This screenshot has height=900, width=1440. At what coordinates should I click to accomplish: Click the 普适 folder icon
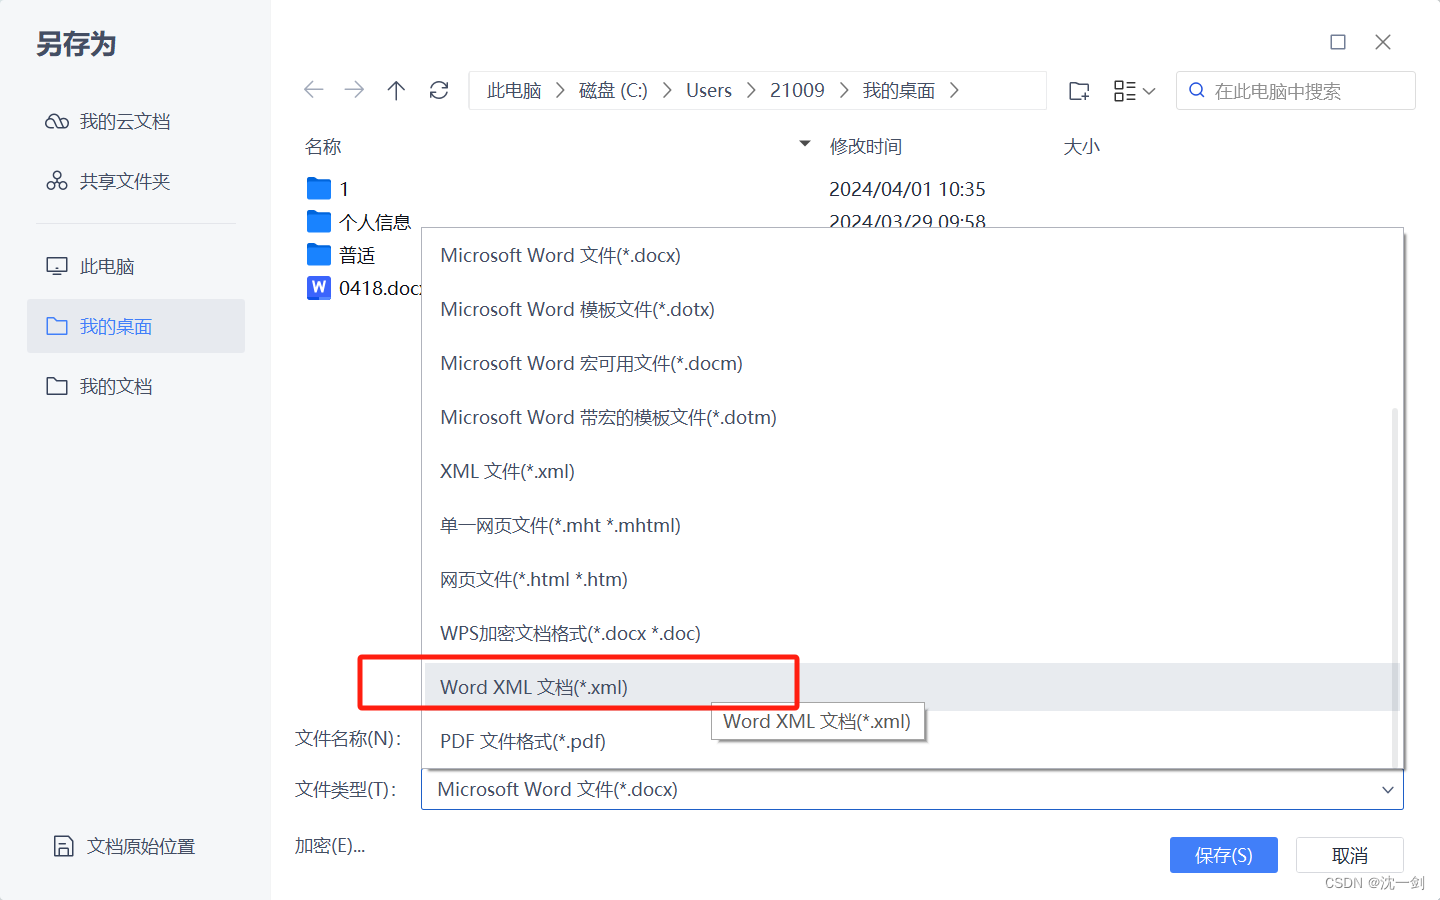click(319, 254)
